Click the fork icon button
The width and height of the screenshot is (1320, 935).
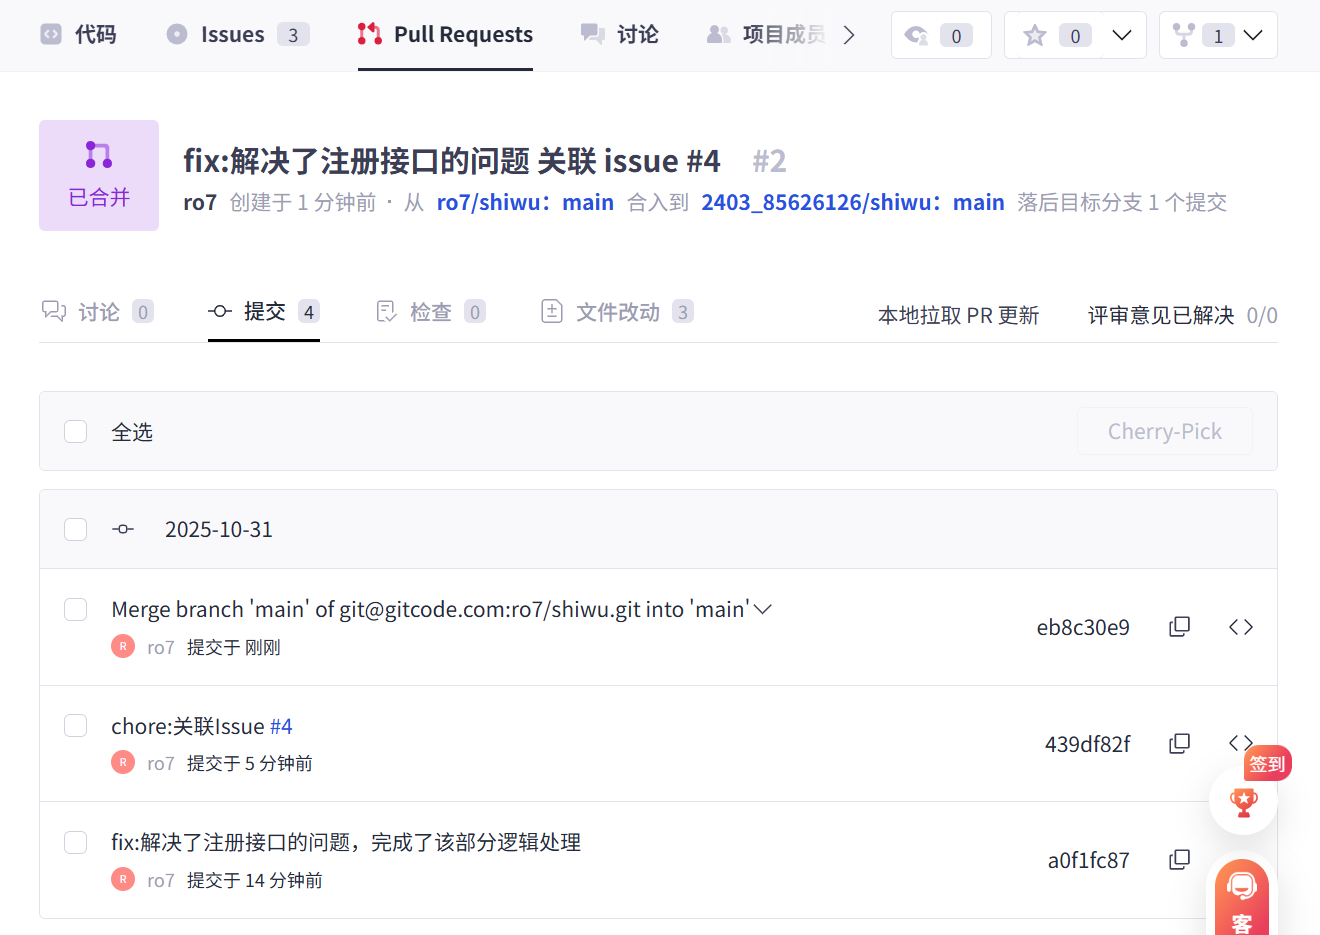(x=1184, y=36)
